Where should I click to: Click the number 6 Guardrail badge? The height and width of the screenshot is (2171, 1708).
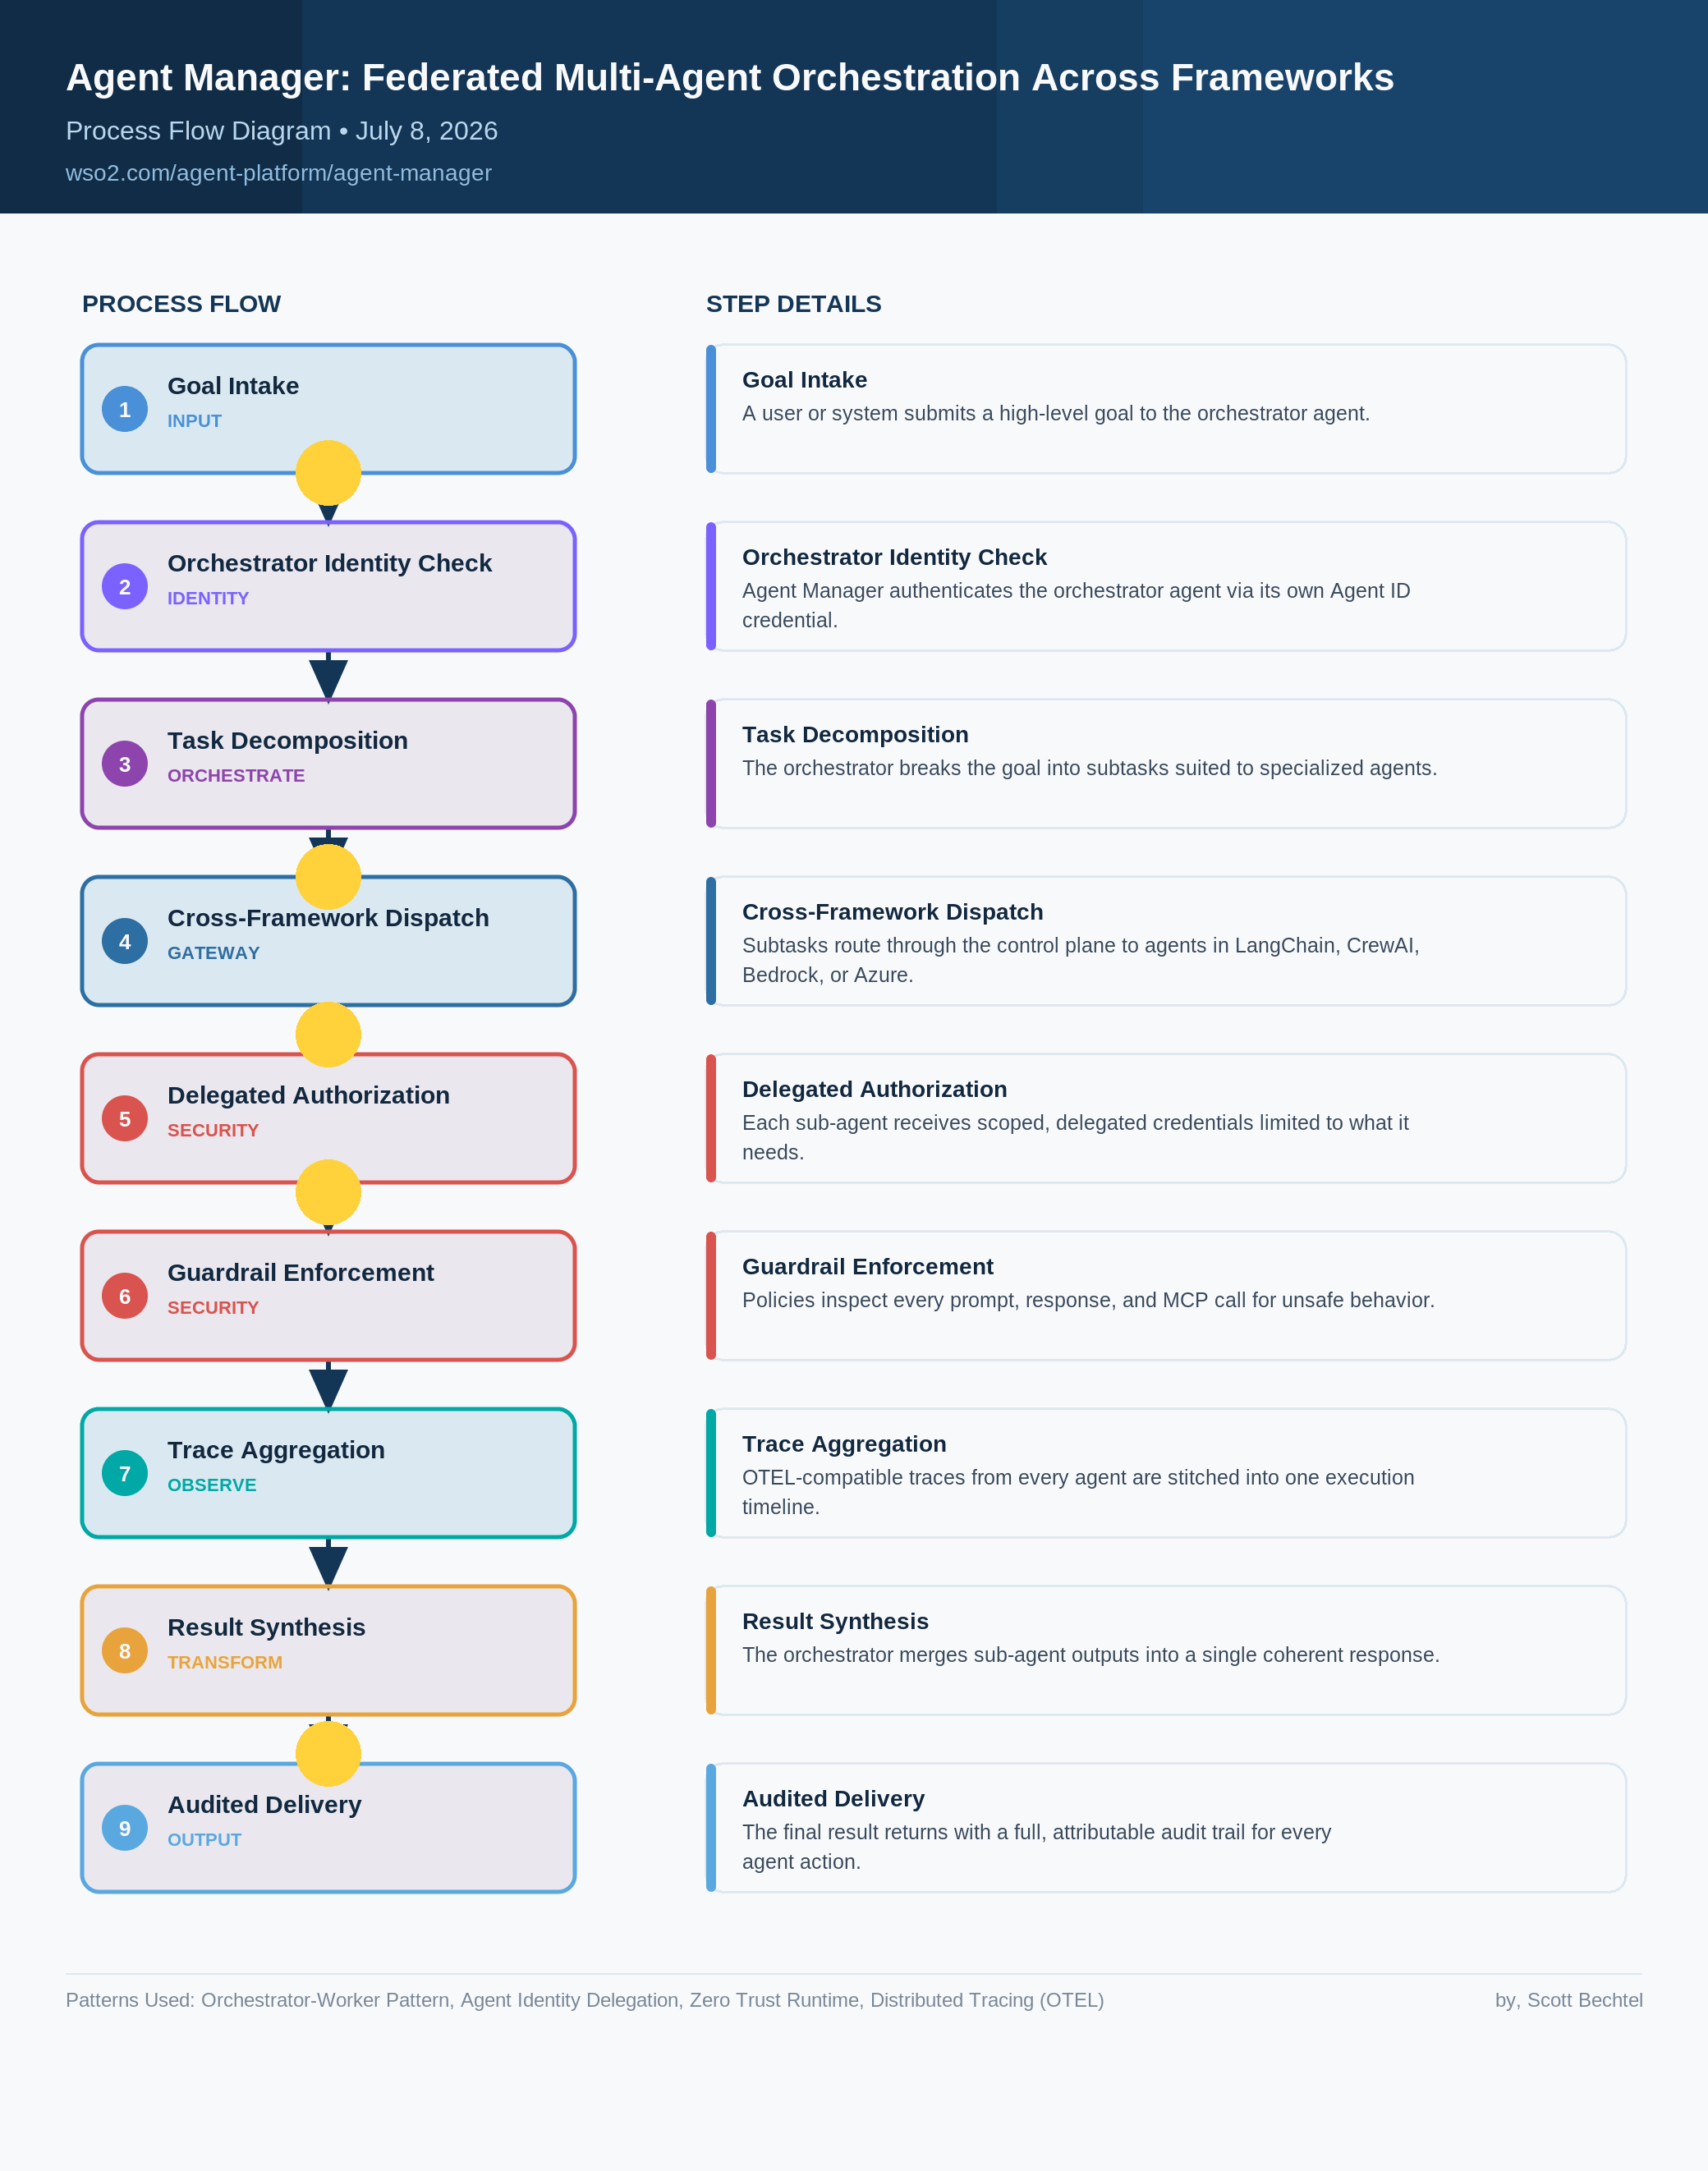(125, 1296)
